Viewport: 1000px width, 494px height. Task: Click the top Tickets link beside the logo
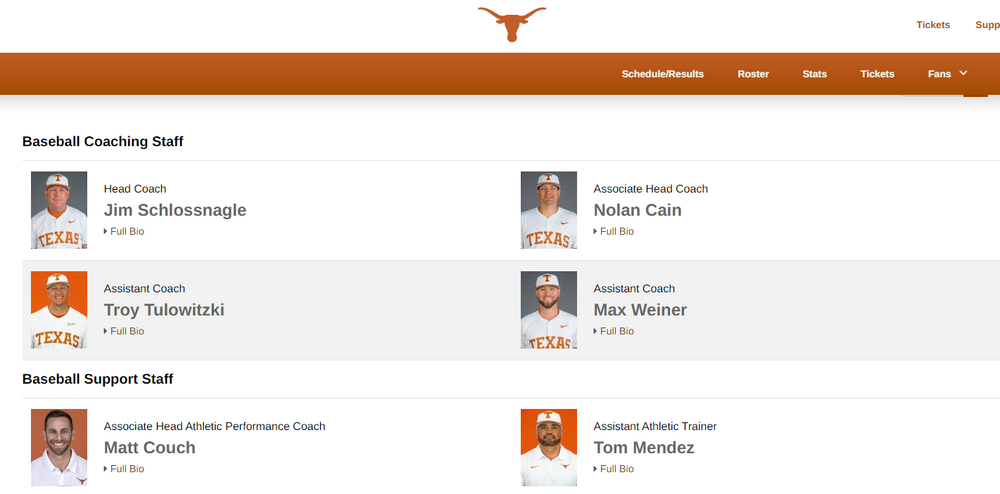(933, 25)
